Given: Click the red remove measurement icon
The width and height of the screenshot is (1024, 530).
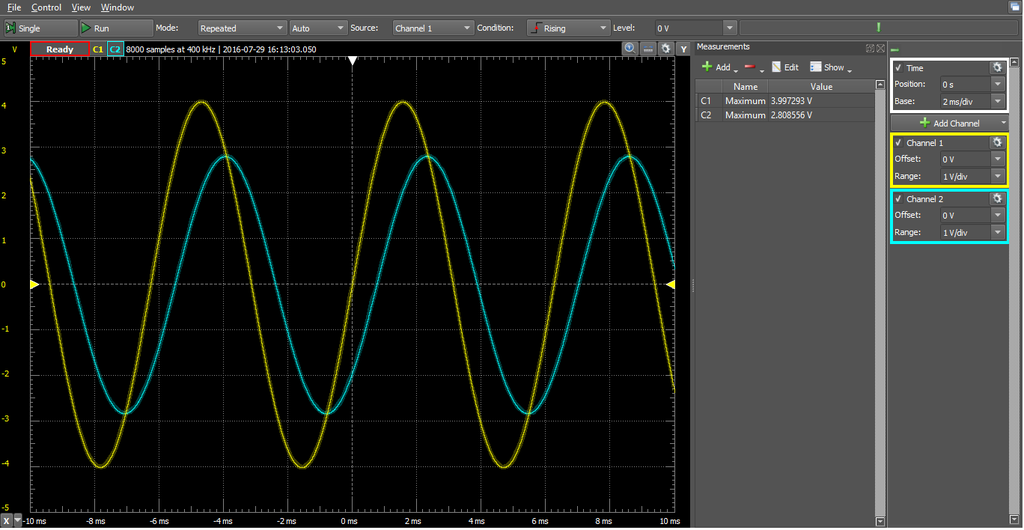Looking at the screenshot, I should pyautogui.click(x=749, y=67).
